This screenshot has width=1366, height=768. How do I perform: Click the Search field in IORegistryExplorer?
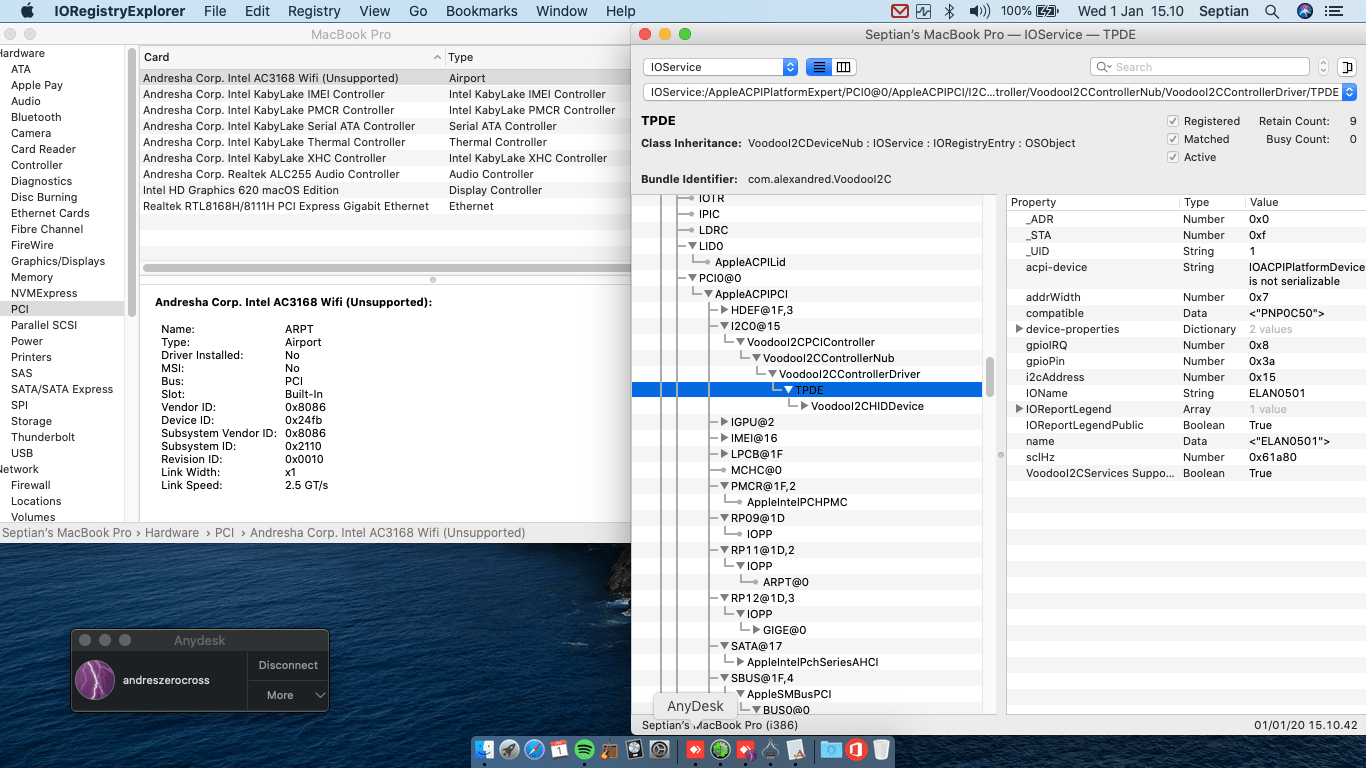pos(1200,67)
